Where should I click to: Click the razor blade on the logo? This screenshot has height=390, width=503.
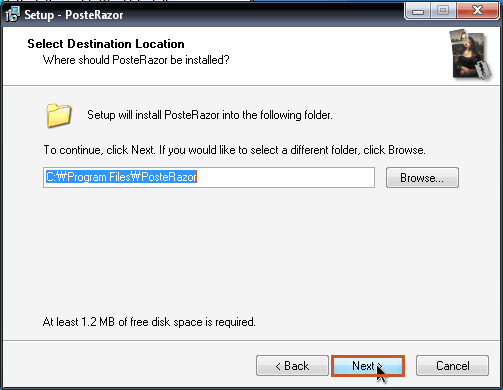tap(482, 70)
